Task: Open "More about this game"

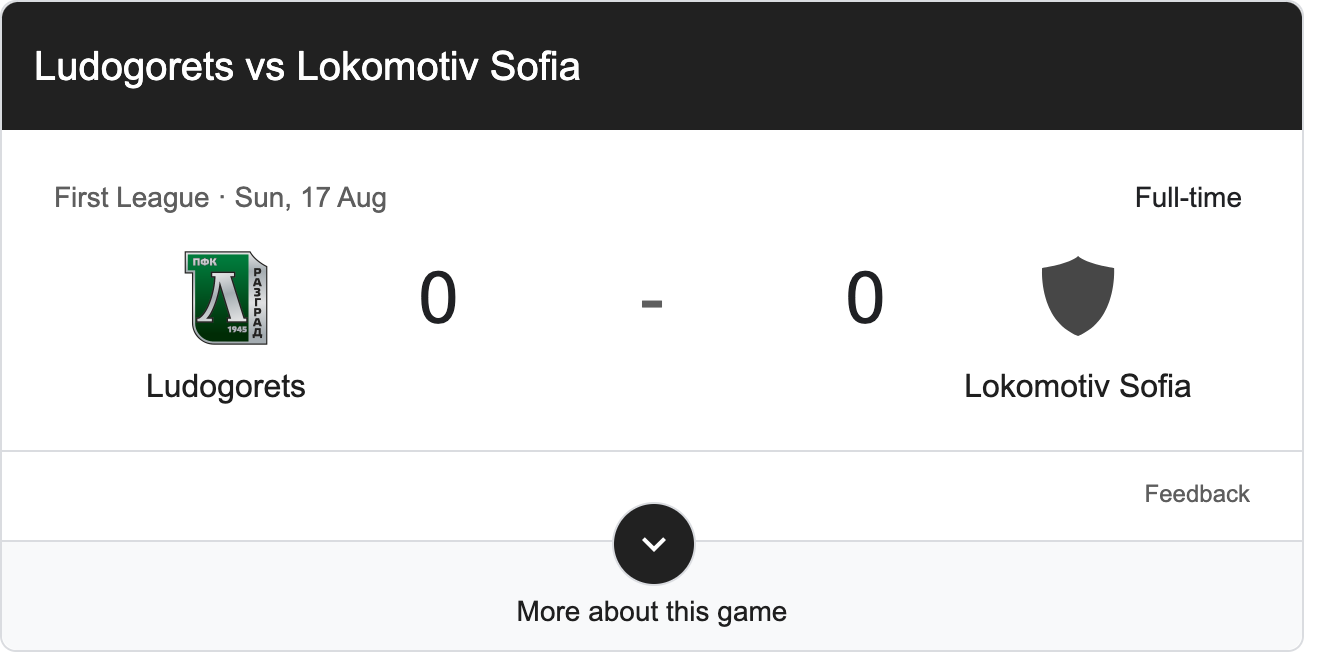Action: pyautogui.click(x=651, y=611)
